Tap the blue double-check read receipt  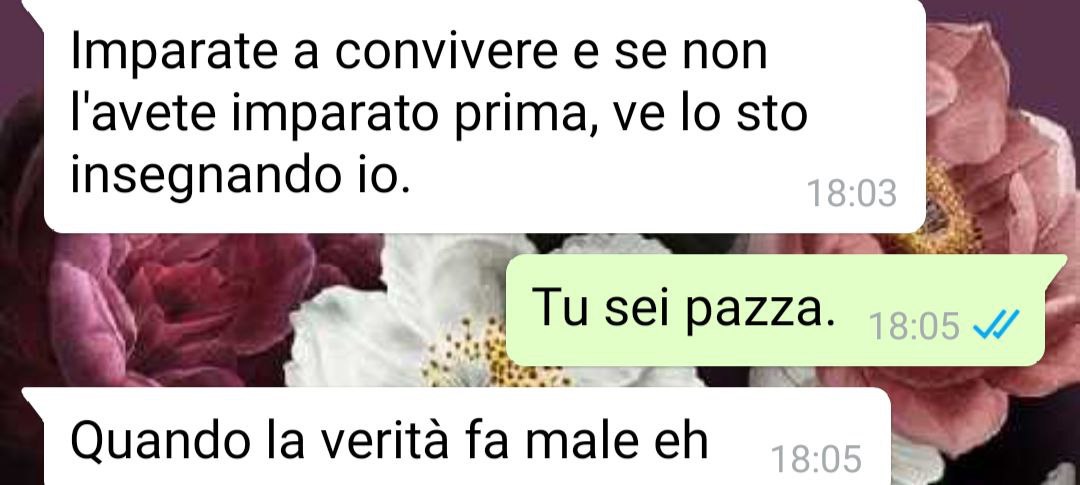pos(995,324)
